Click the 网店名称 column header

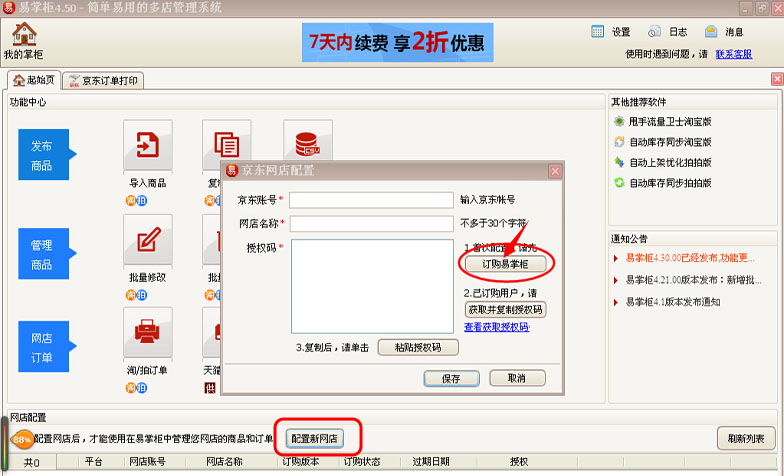[x=224, y=462]
